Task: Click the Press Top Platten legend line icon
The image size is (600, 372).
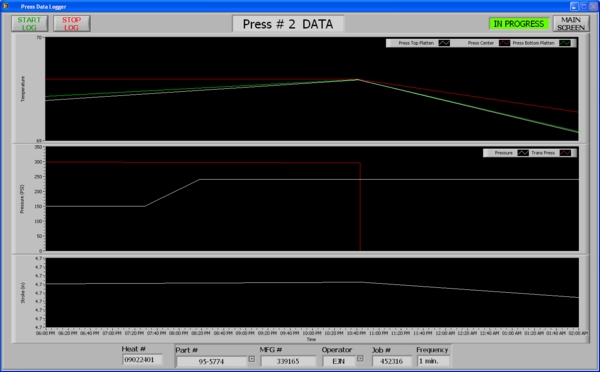Action: 444,43
